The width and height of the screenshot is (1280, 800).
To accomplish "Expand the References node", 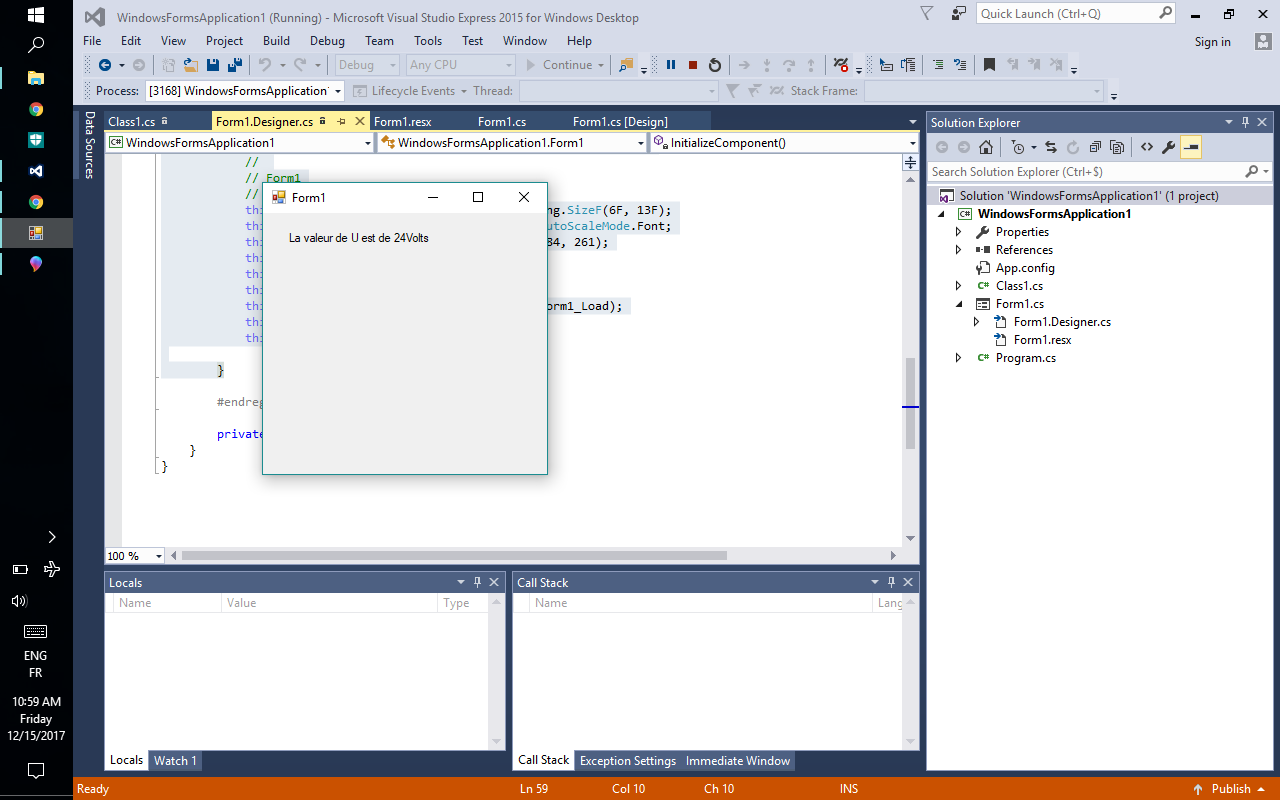I will pos(958,250).
